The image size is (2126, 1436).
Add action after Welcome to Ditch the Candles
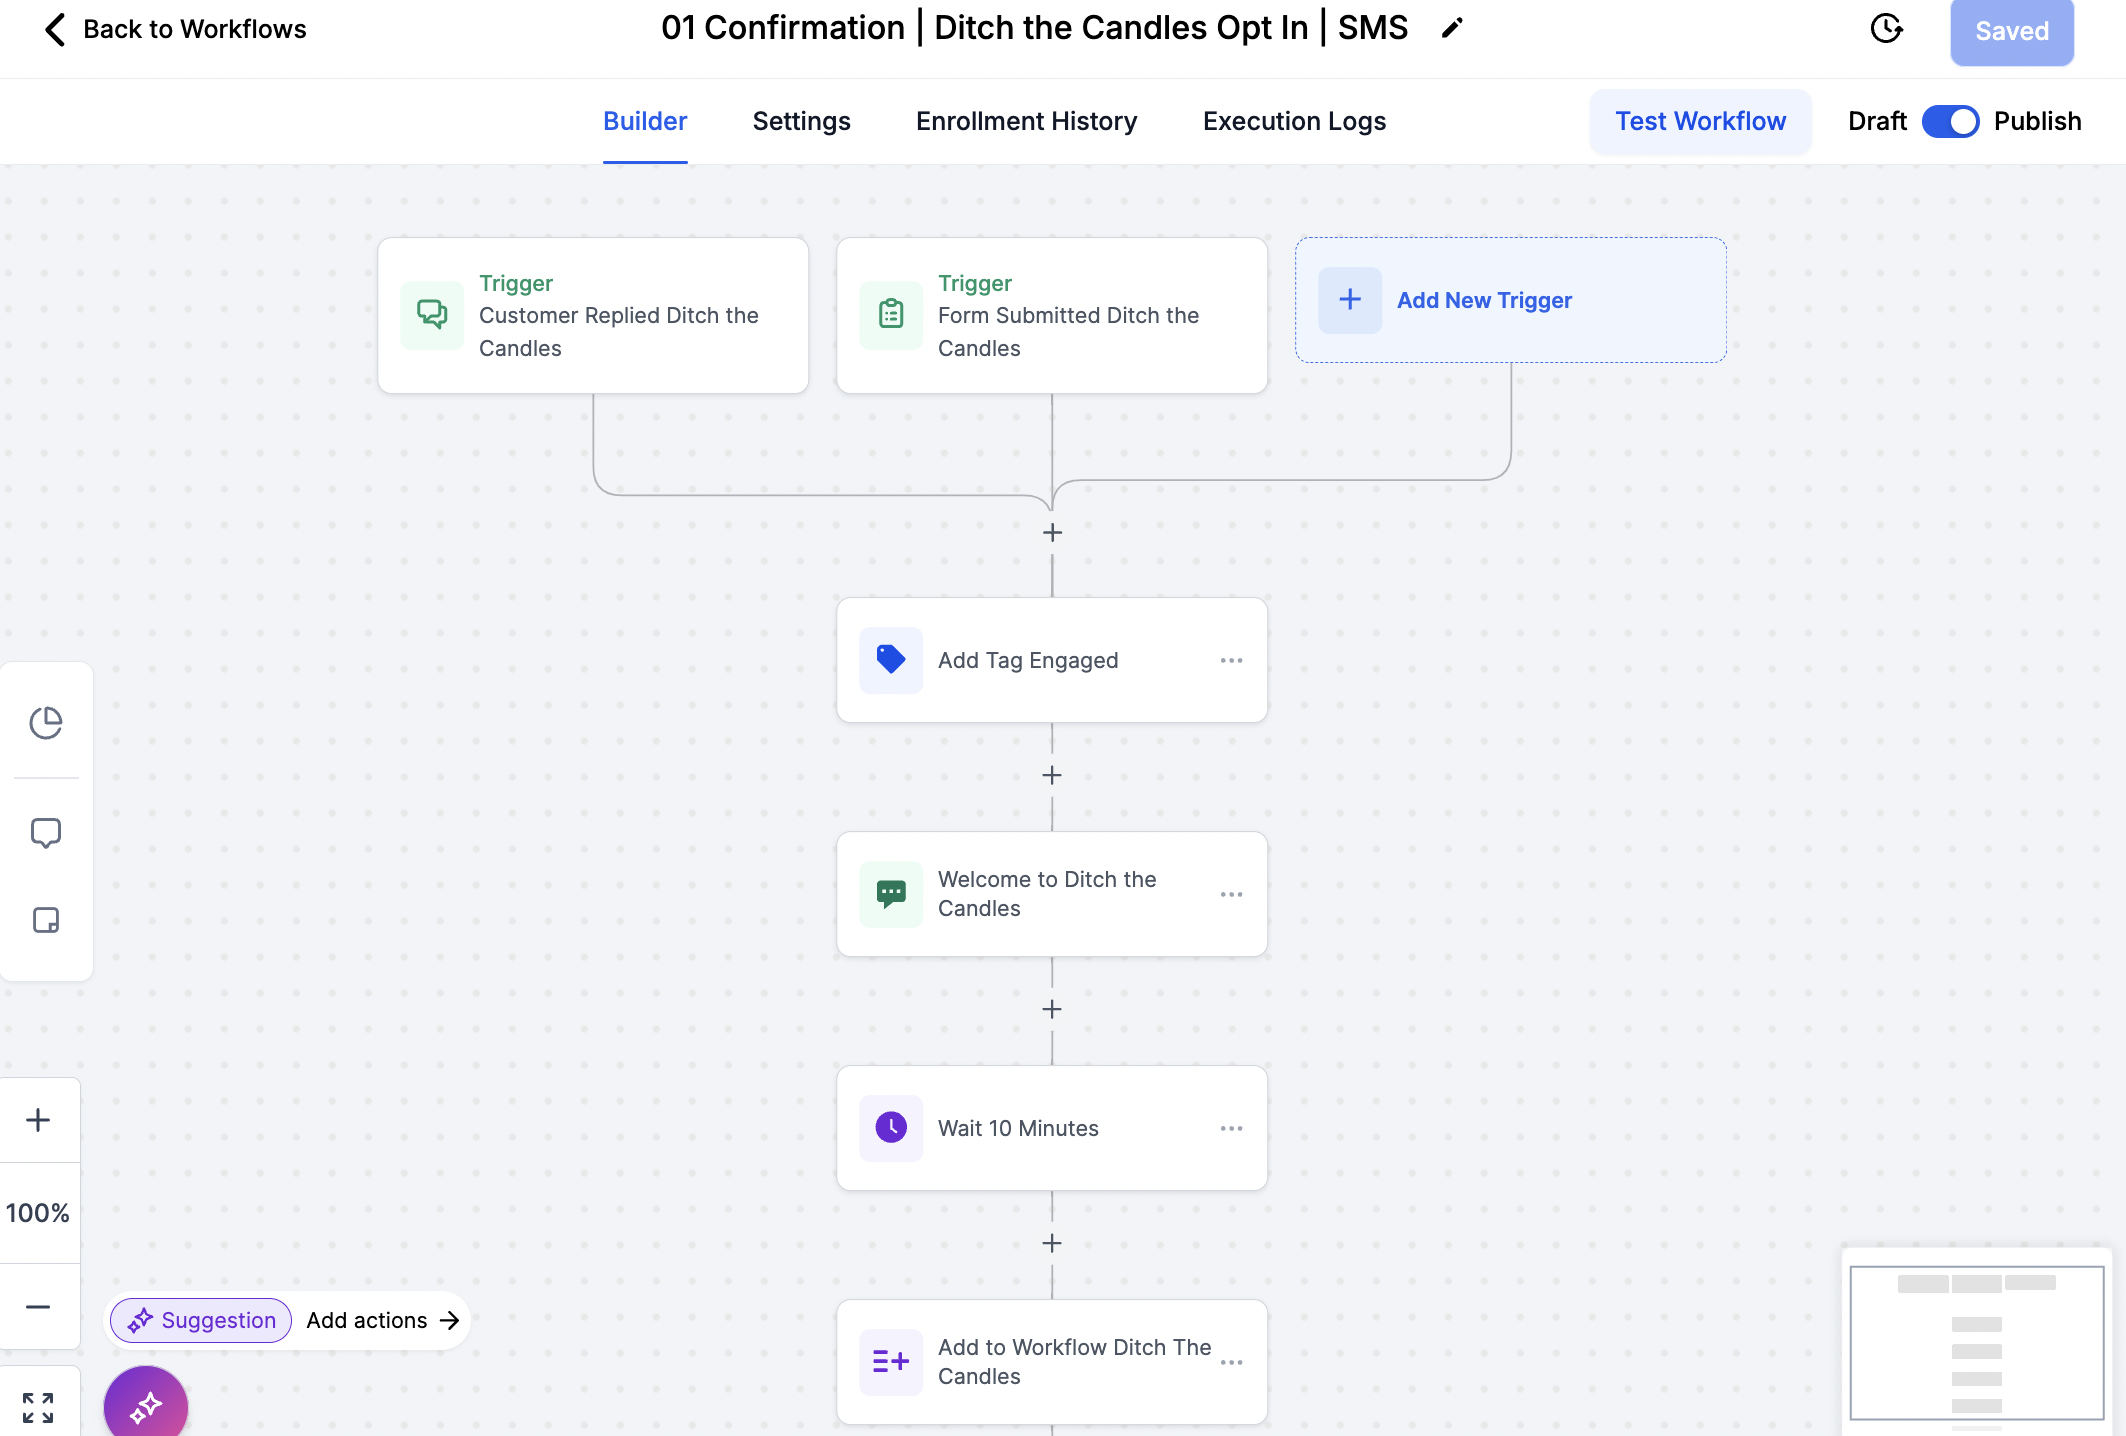click(x=1052, y=1009)
